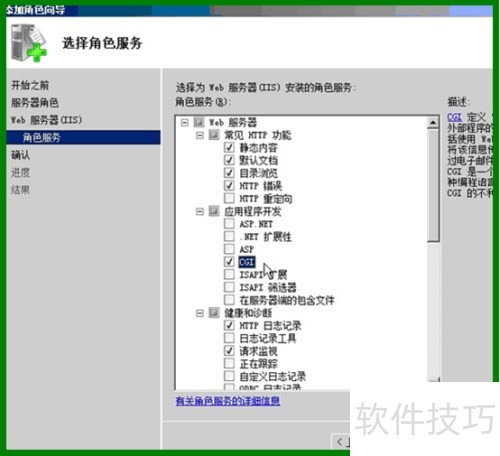Select the HTTP 重定向 label
500x456 pixels.
click(x=266, y=198)
